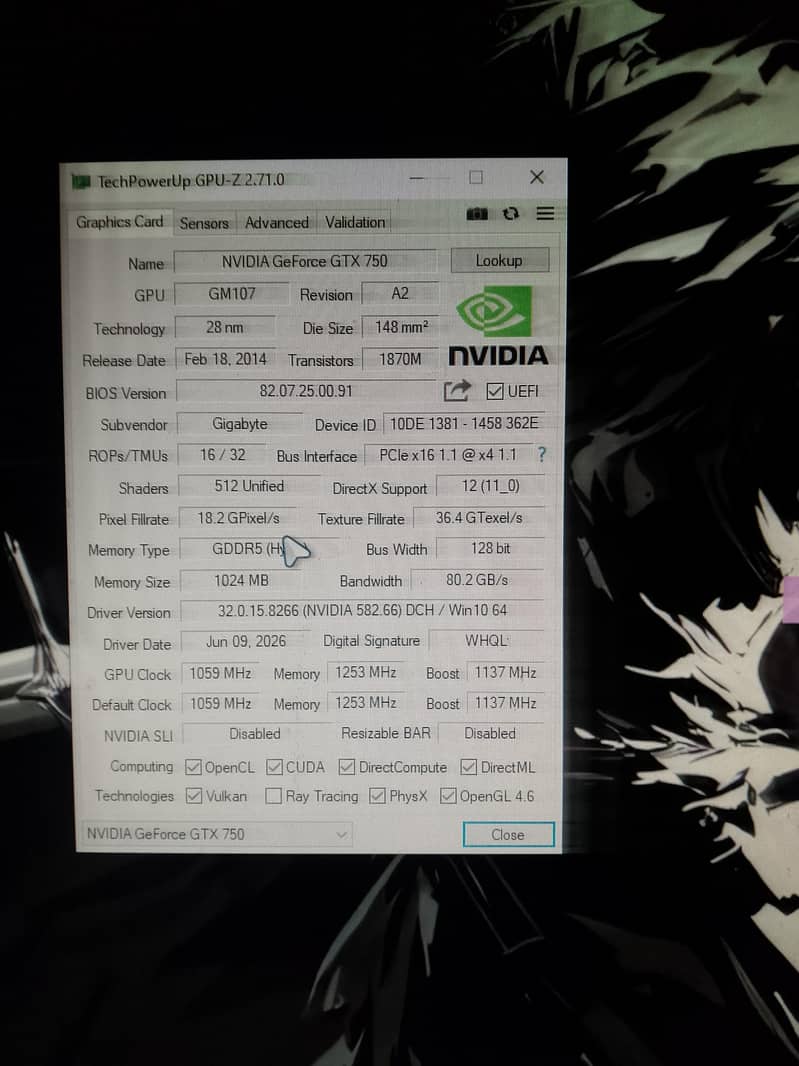Click the Default Clock row Boost 1137 MHz field
Viewport: 799px width, 1066px height.
(505, 703)
